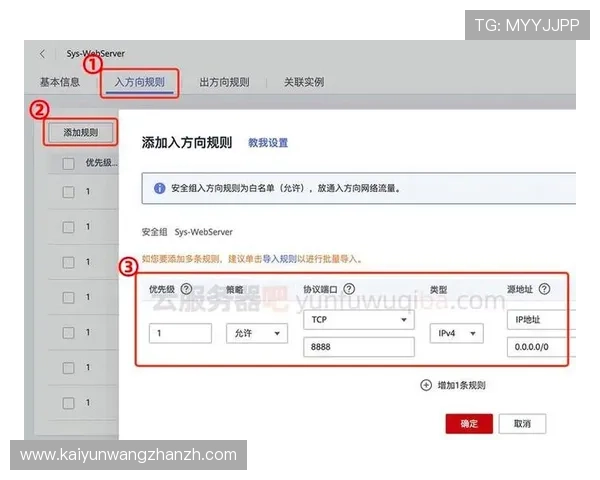Check the second rule row checkbox
Screen dimensions: 600x480
click(68, 227)
